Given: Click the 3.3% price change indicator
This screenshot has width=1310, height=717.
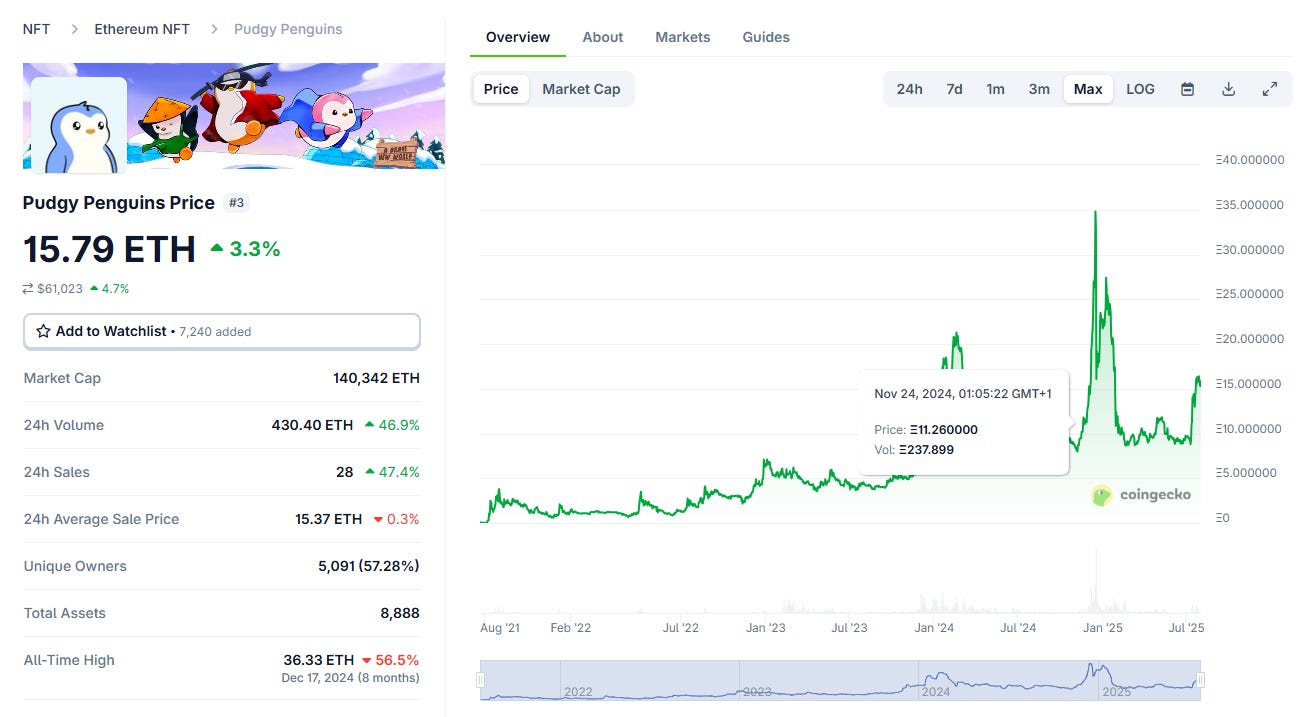Looking at the screenshot, I should click(x=245, y=249).
